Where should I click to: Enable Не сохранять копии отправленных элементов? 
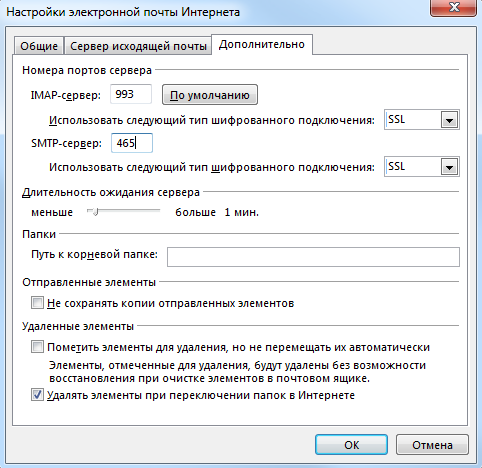point(37,303)
